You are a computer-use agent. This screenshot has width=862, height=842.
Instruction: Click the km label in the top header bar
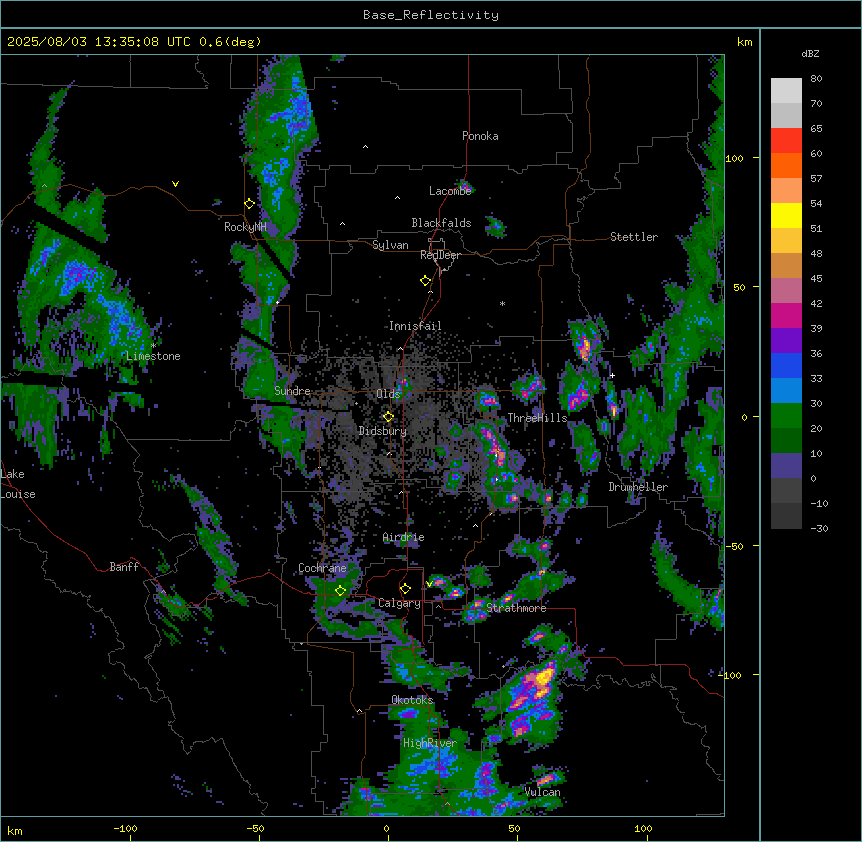(744, 42)
